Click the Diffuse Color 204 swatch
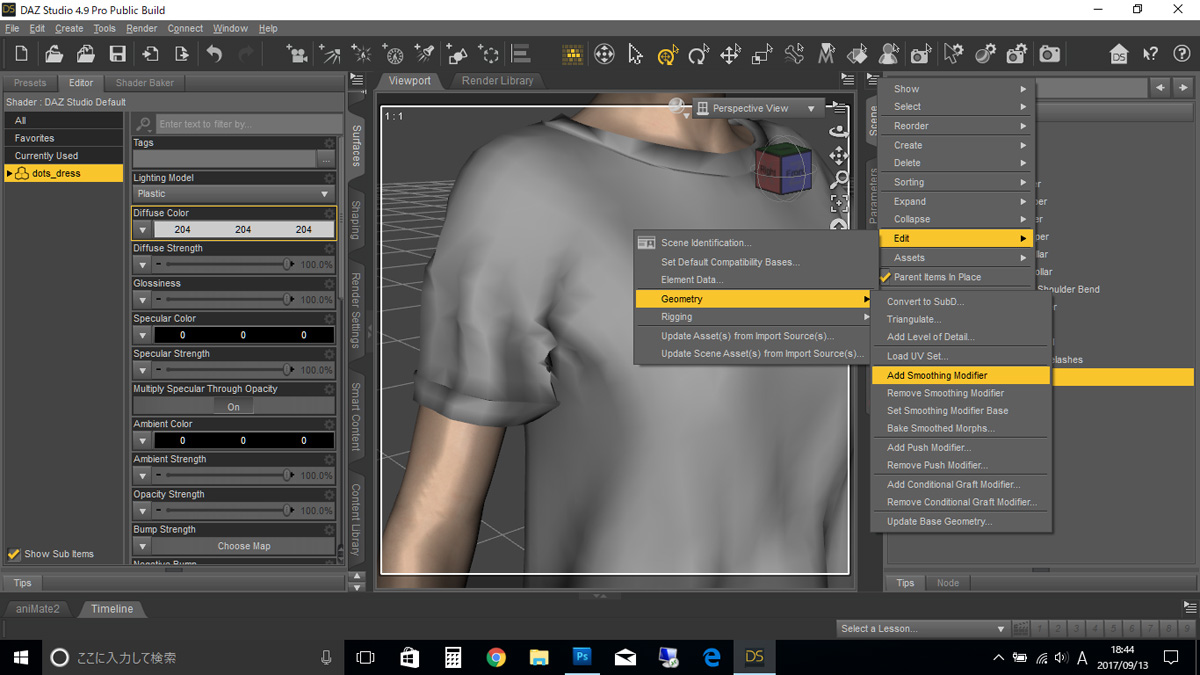Screen dimensions: 1200x675 tap(243, 229)
